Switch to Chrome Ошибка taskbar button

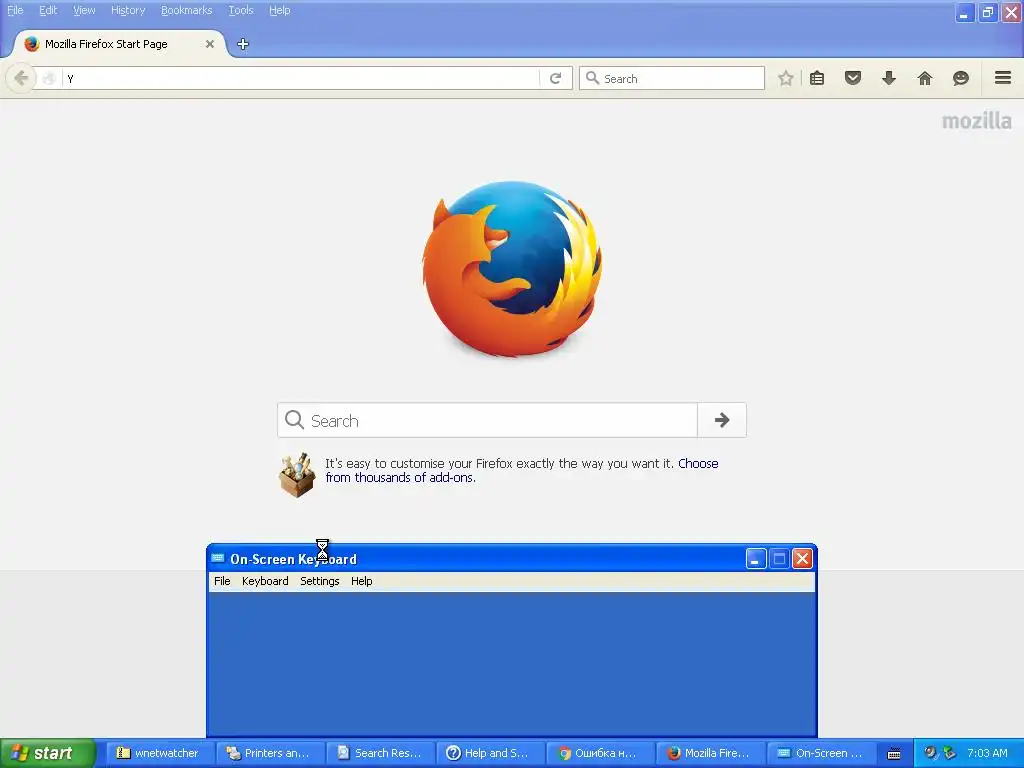tap(601, 753)
